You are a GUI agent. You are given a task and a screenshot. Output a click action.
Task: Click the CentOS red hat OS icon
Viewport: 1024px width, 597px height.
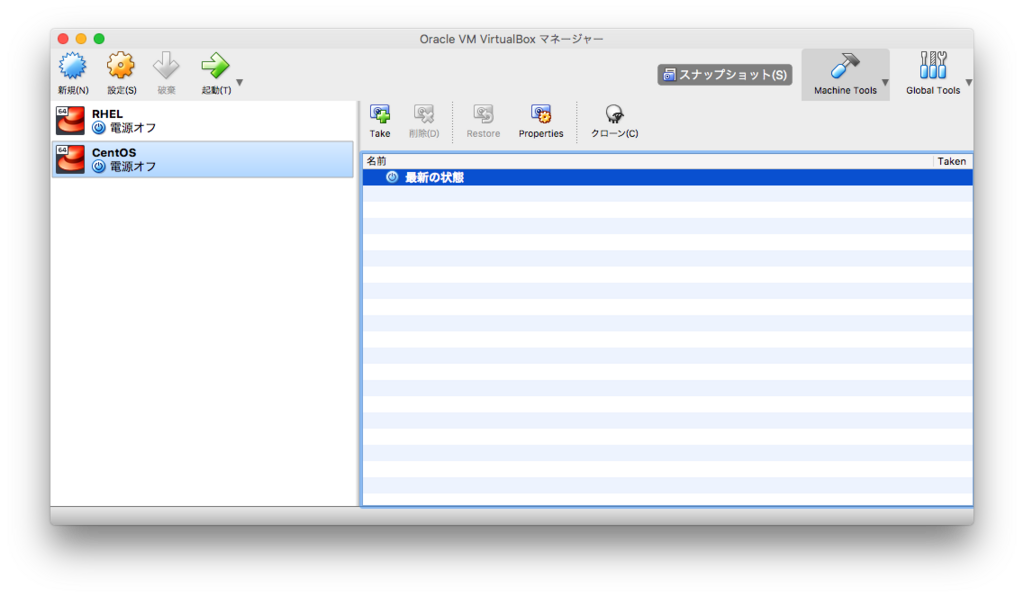point(70,159)
